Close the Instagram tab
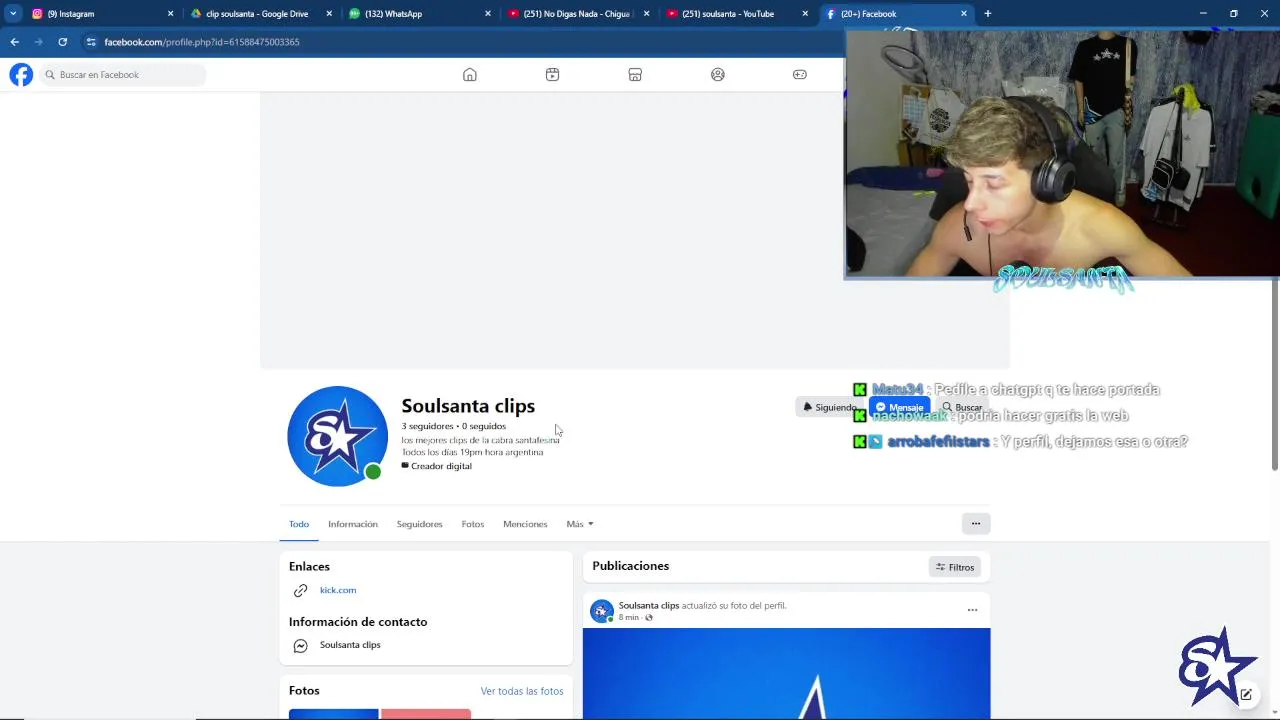This screenshot has height=720, width=1280. (x=170, y=14)
